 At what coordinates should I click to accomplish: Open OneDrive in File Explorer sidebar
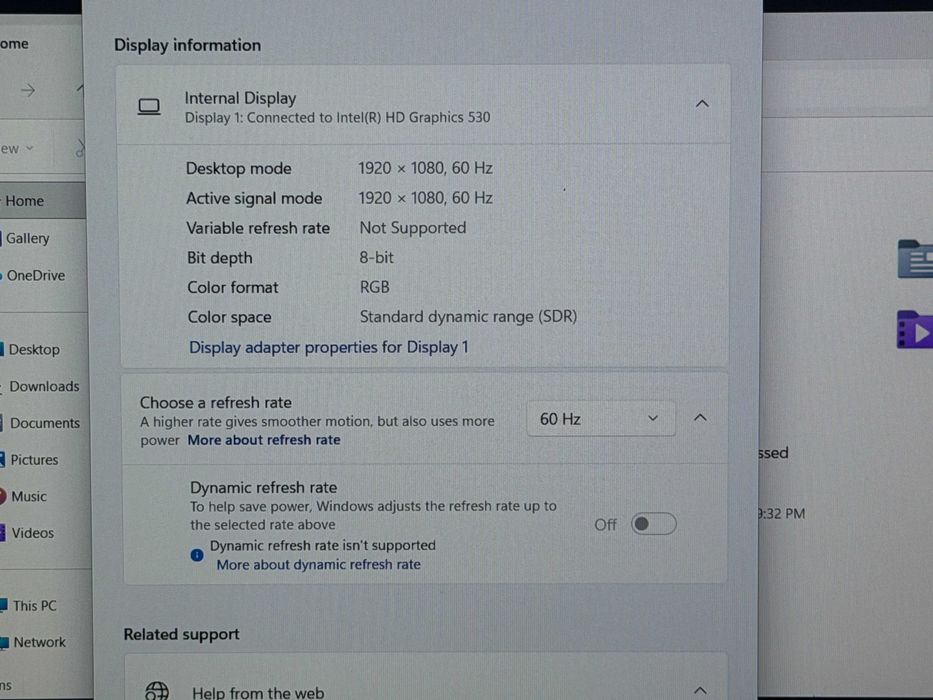tap(35, 276)
